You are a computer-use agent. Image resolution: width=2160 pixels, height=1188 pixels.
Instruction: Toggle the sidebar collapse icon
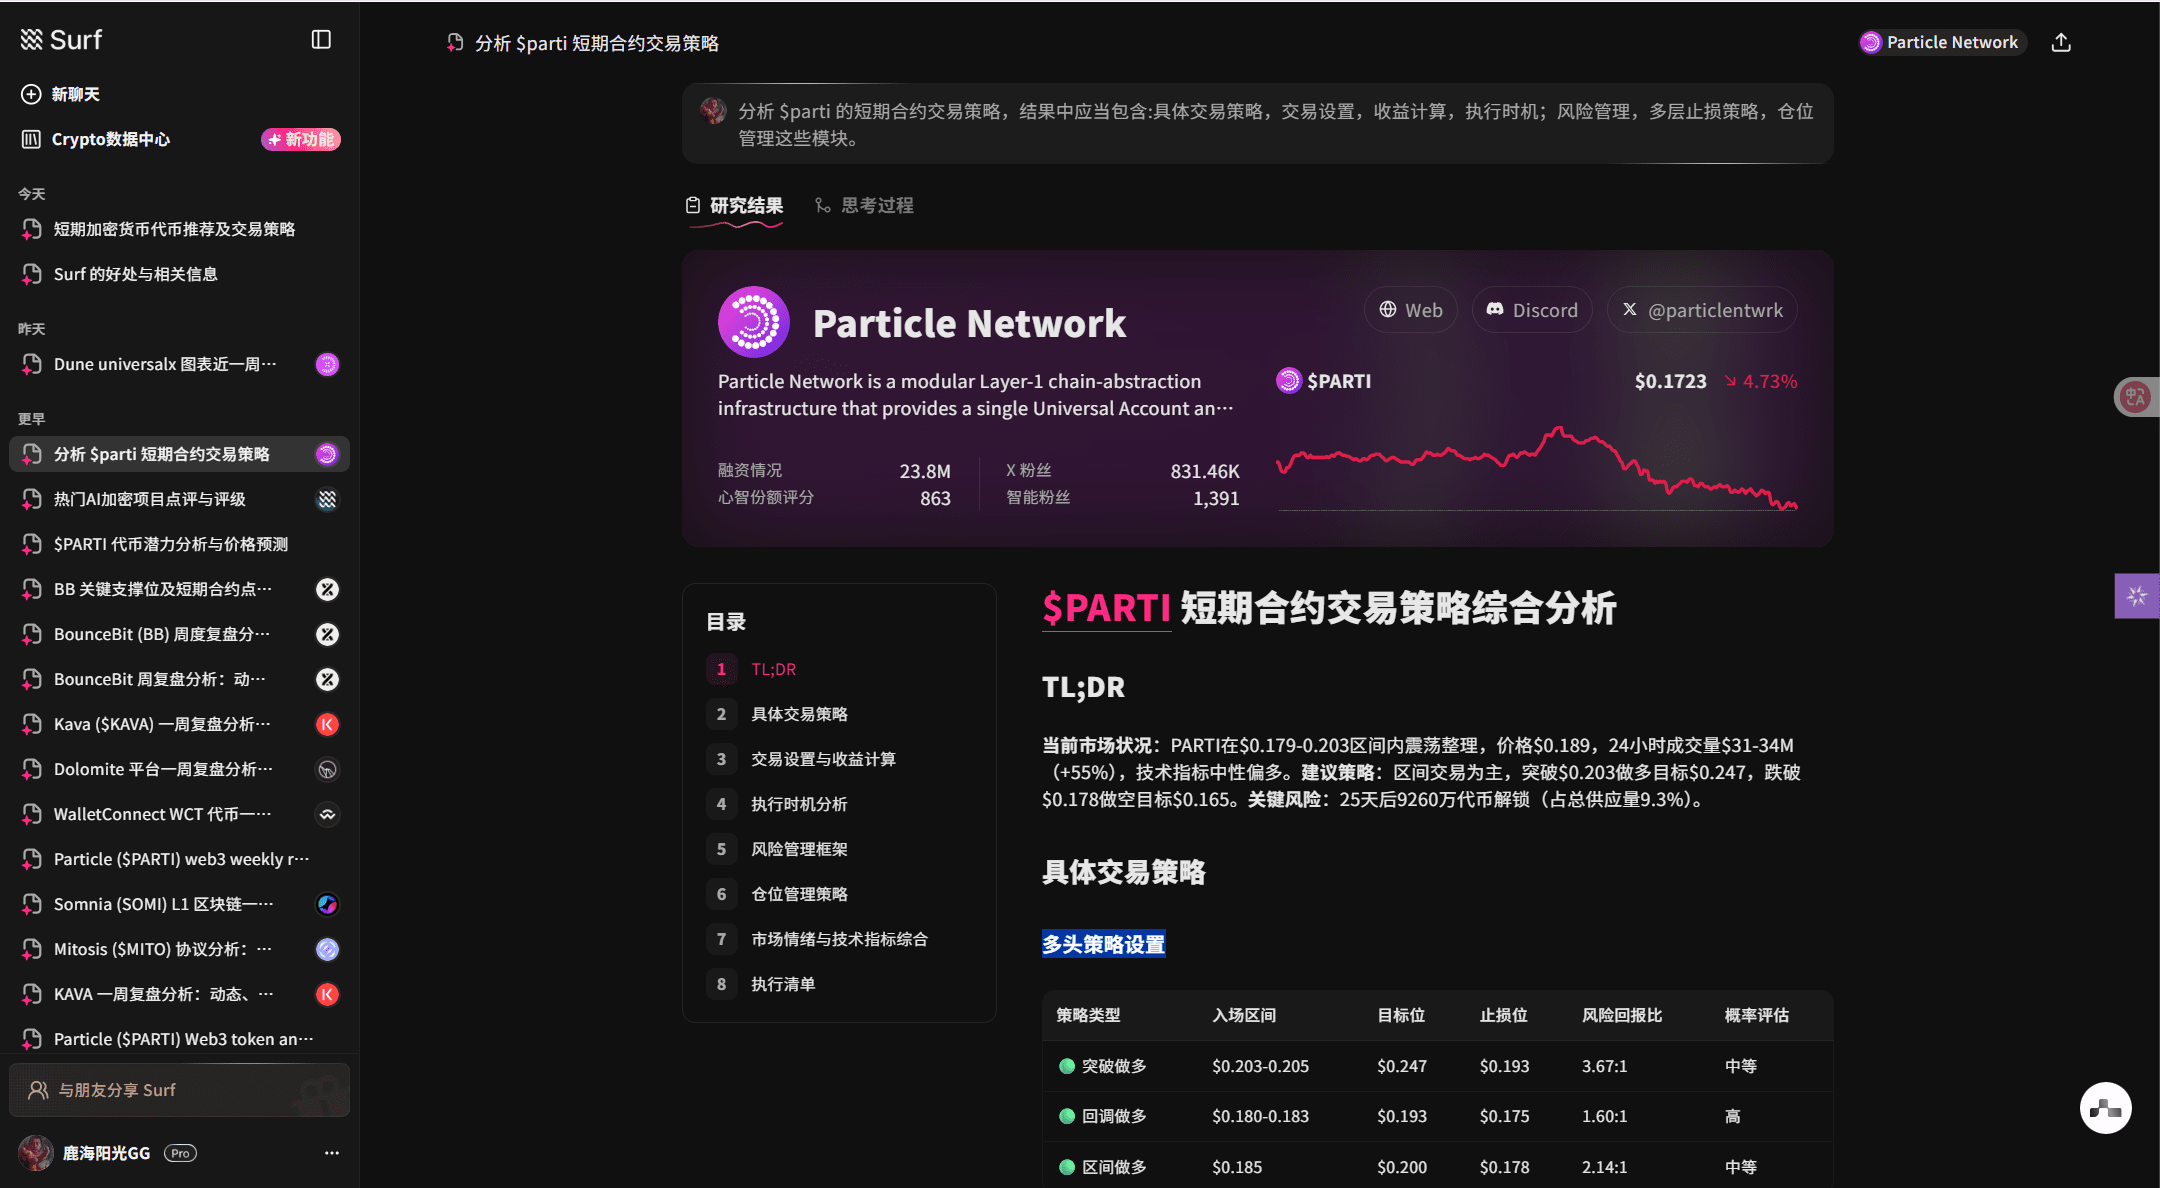(321, 39)
